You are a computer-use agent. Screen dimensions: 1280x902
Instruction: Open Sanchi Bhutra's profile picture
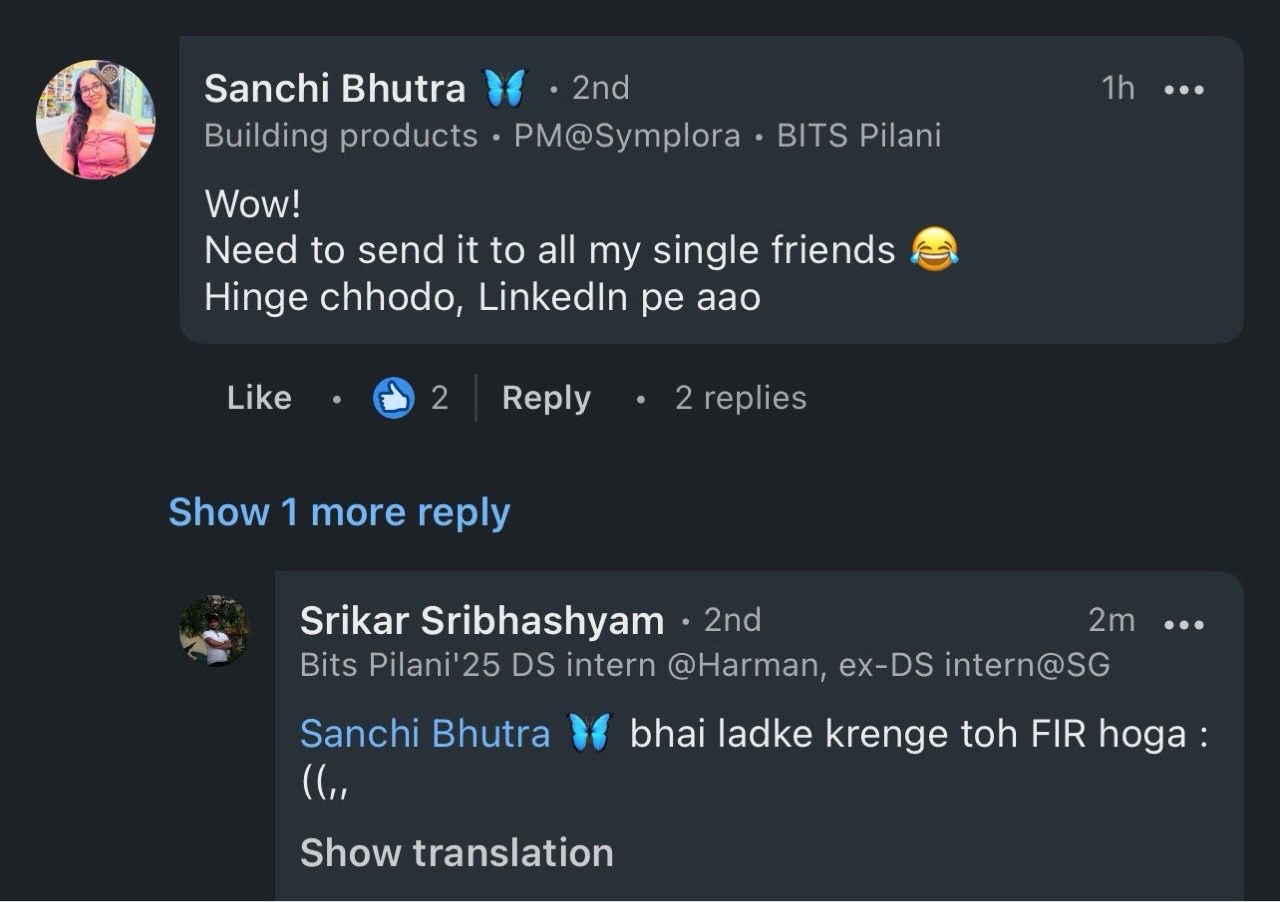(x=96, y=119)
